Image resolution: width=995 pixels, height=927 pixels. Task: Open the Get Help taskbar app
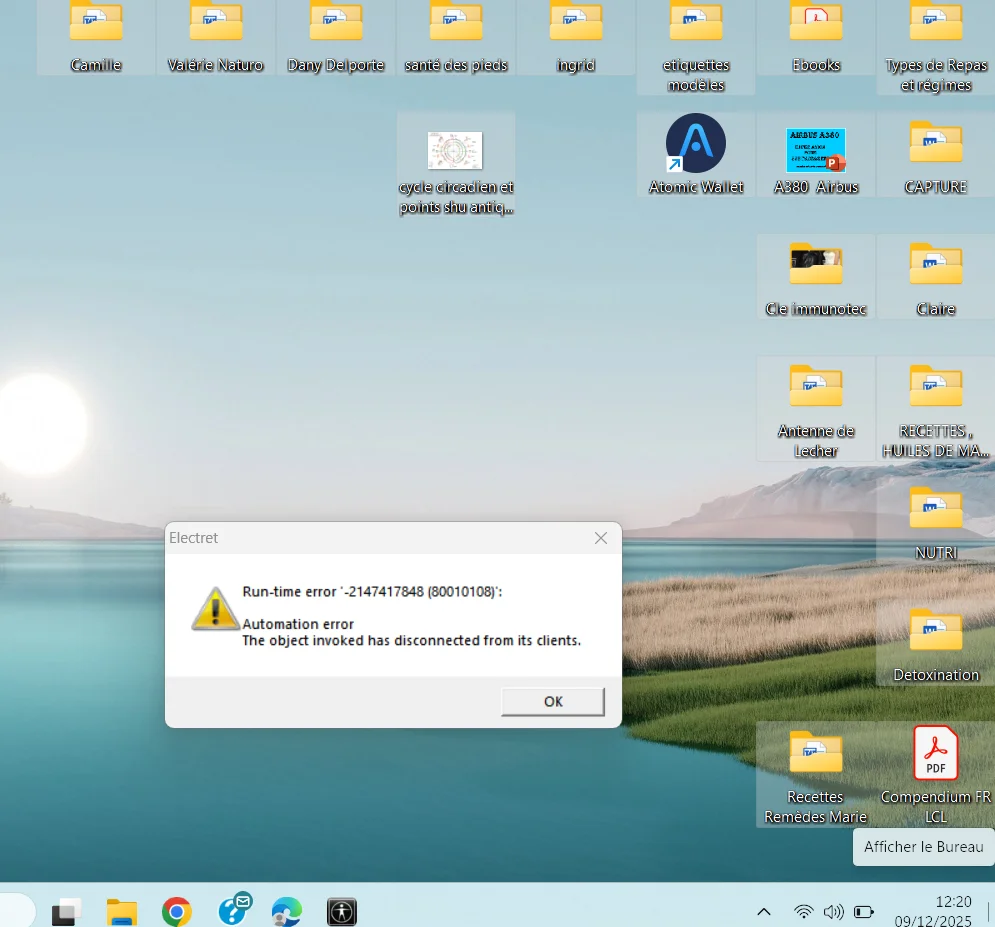(x=233, y=911)
